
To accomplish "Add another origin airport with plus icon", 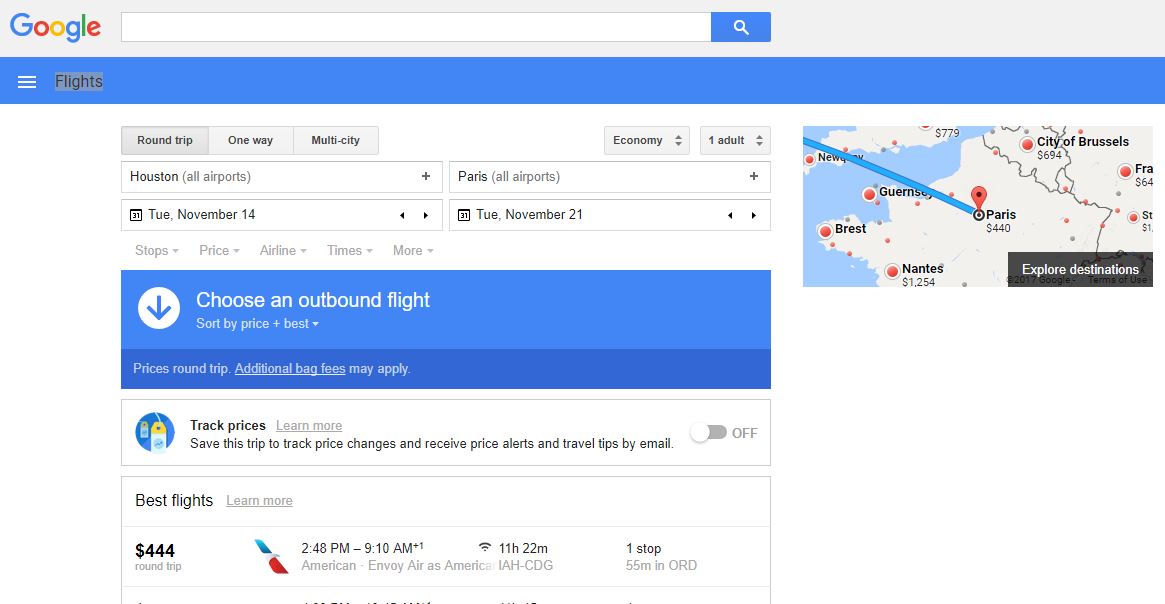I will point(426,177).
